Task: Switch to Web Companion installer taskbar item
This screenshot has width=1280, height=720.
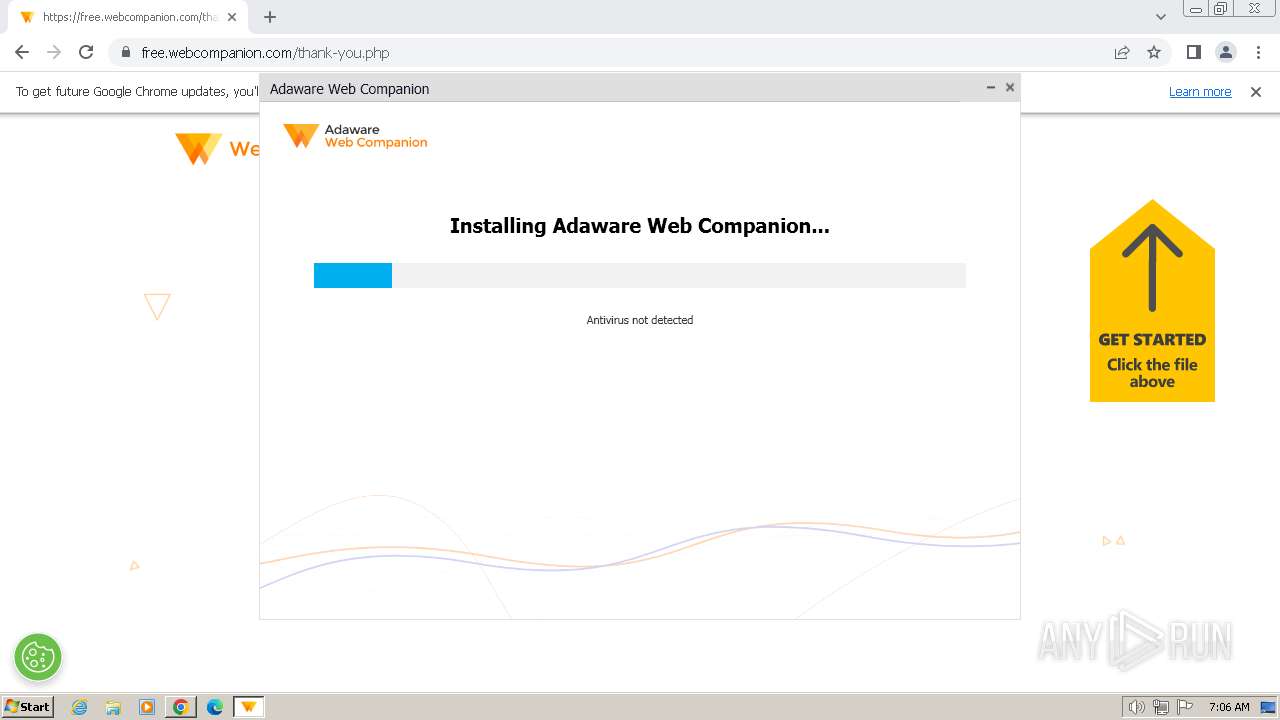Action: tap(248, 707)
